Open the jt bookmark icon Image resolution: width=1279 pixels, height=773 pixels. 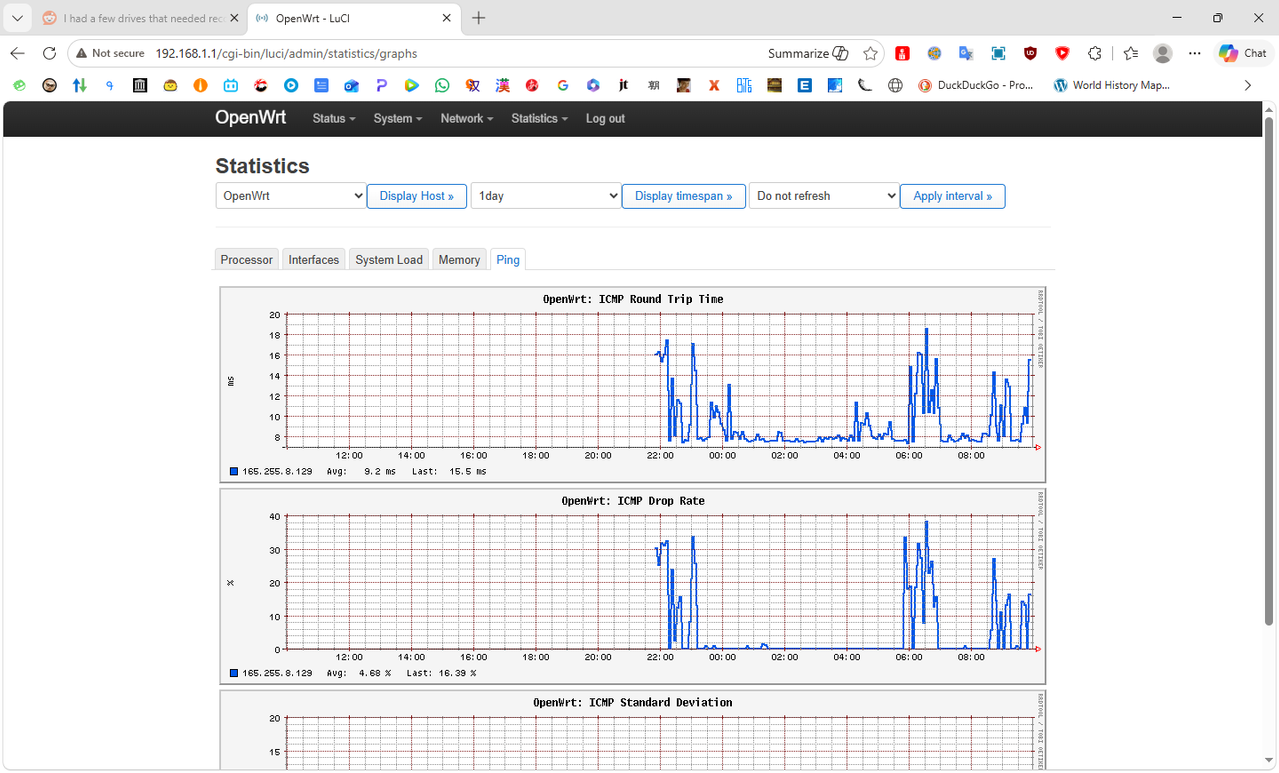click(x=623, y=86)
